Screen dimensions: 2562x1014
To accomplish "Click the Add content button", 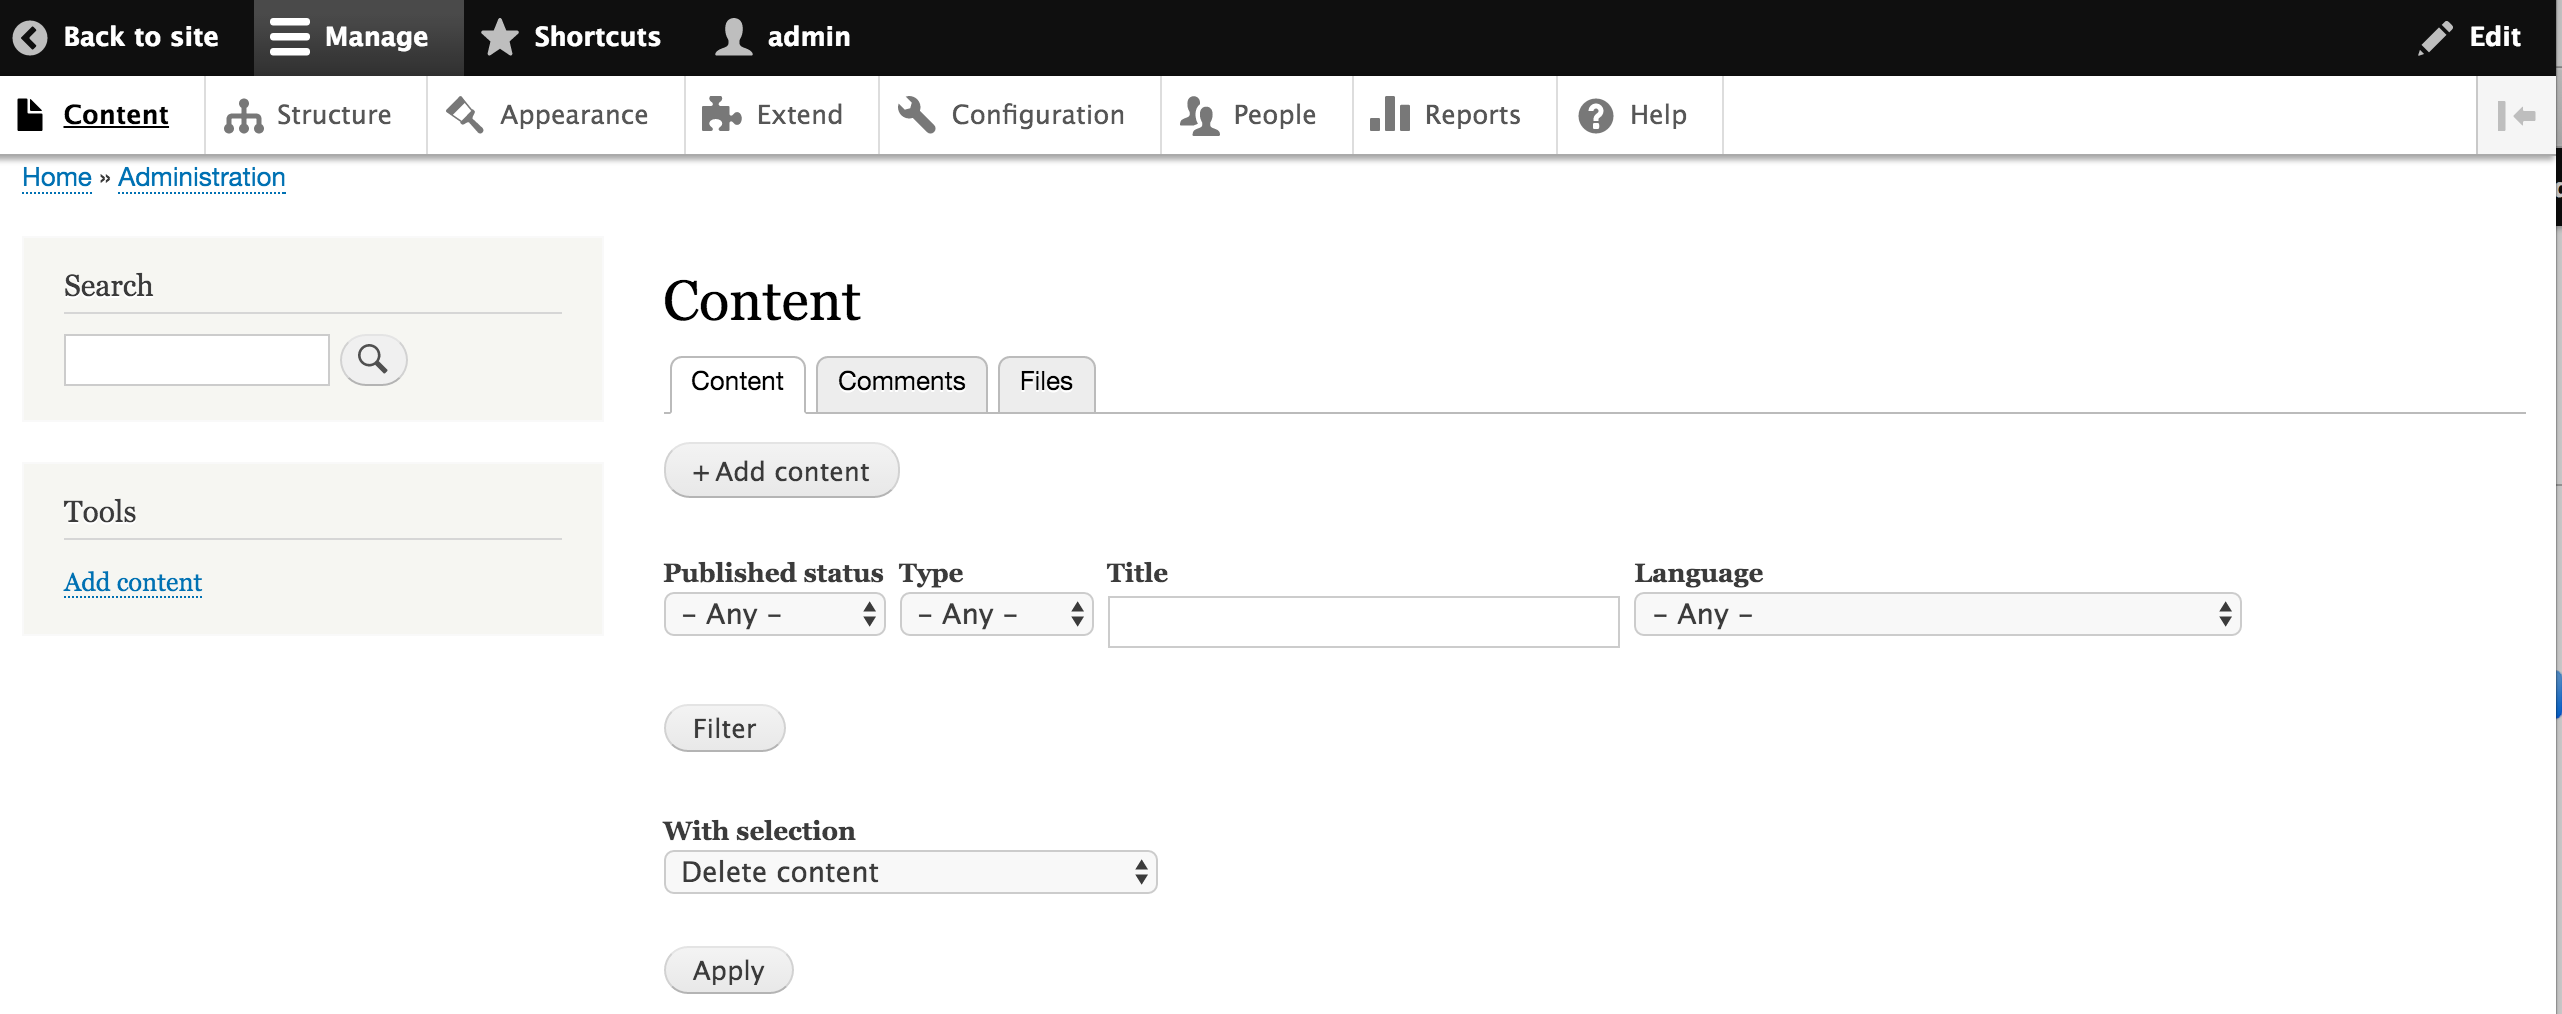I will point(780,470).
